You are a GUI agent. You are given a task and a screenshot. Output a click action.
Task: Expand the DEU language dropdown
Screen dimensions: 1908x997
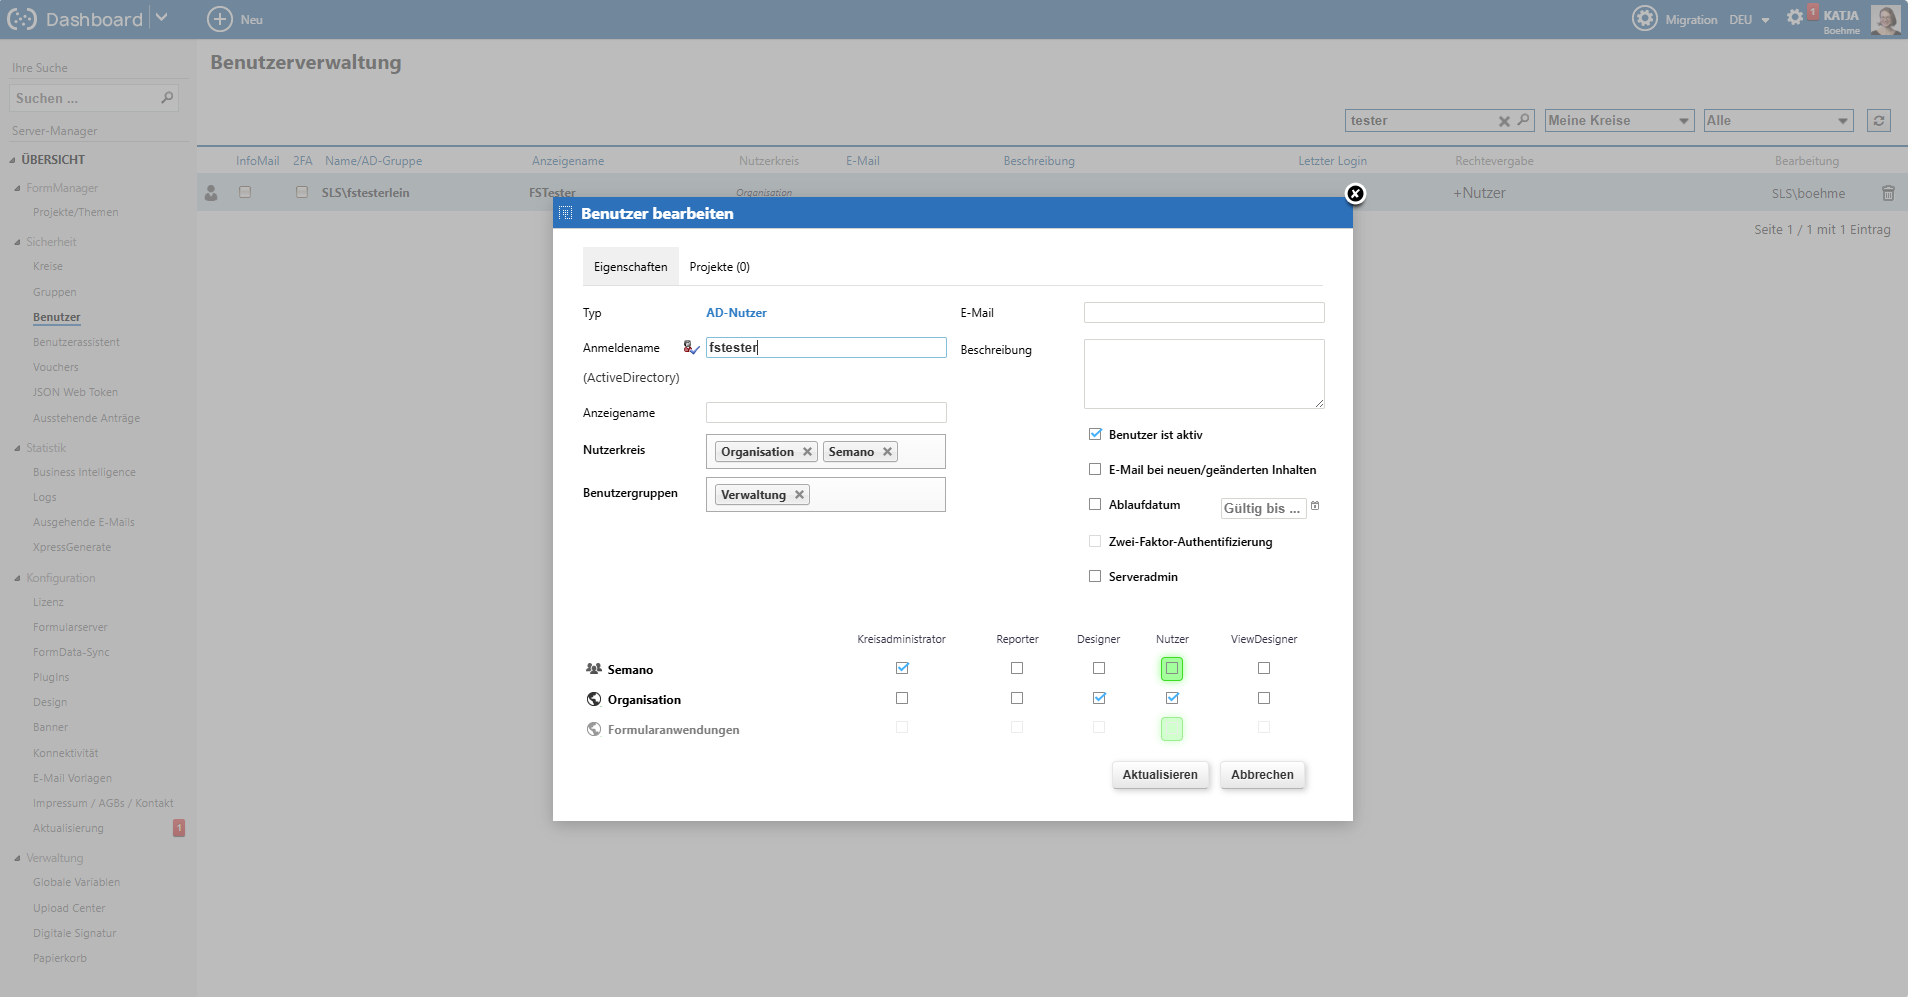click(x=1750, y=20)
